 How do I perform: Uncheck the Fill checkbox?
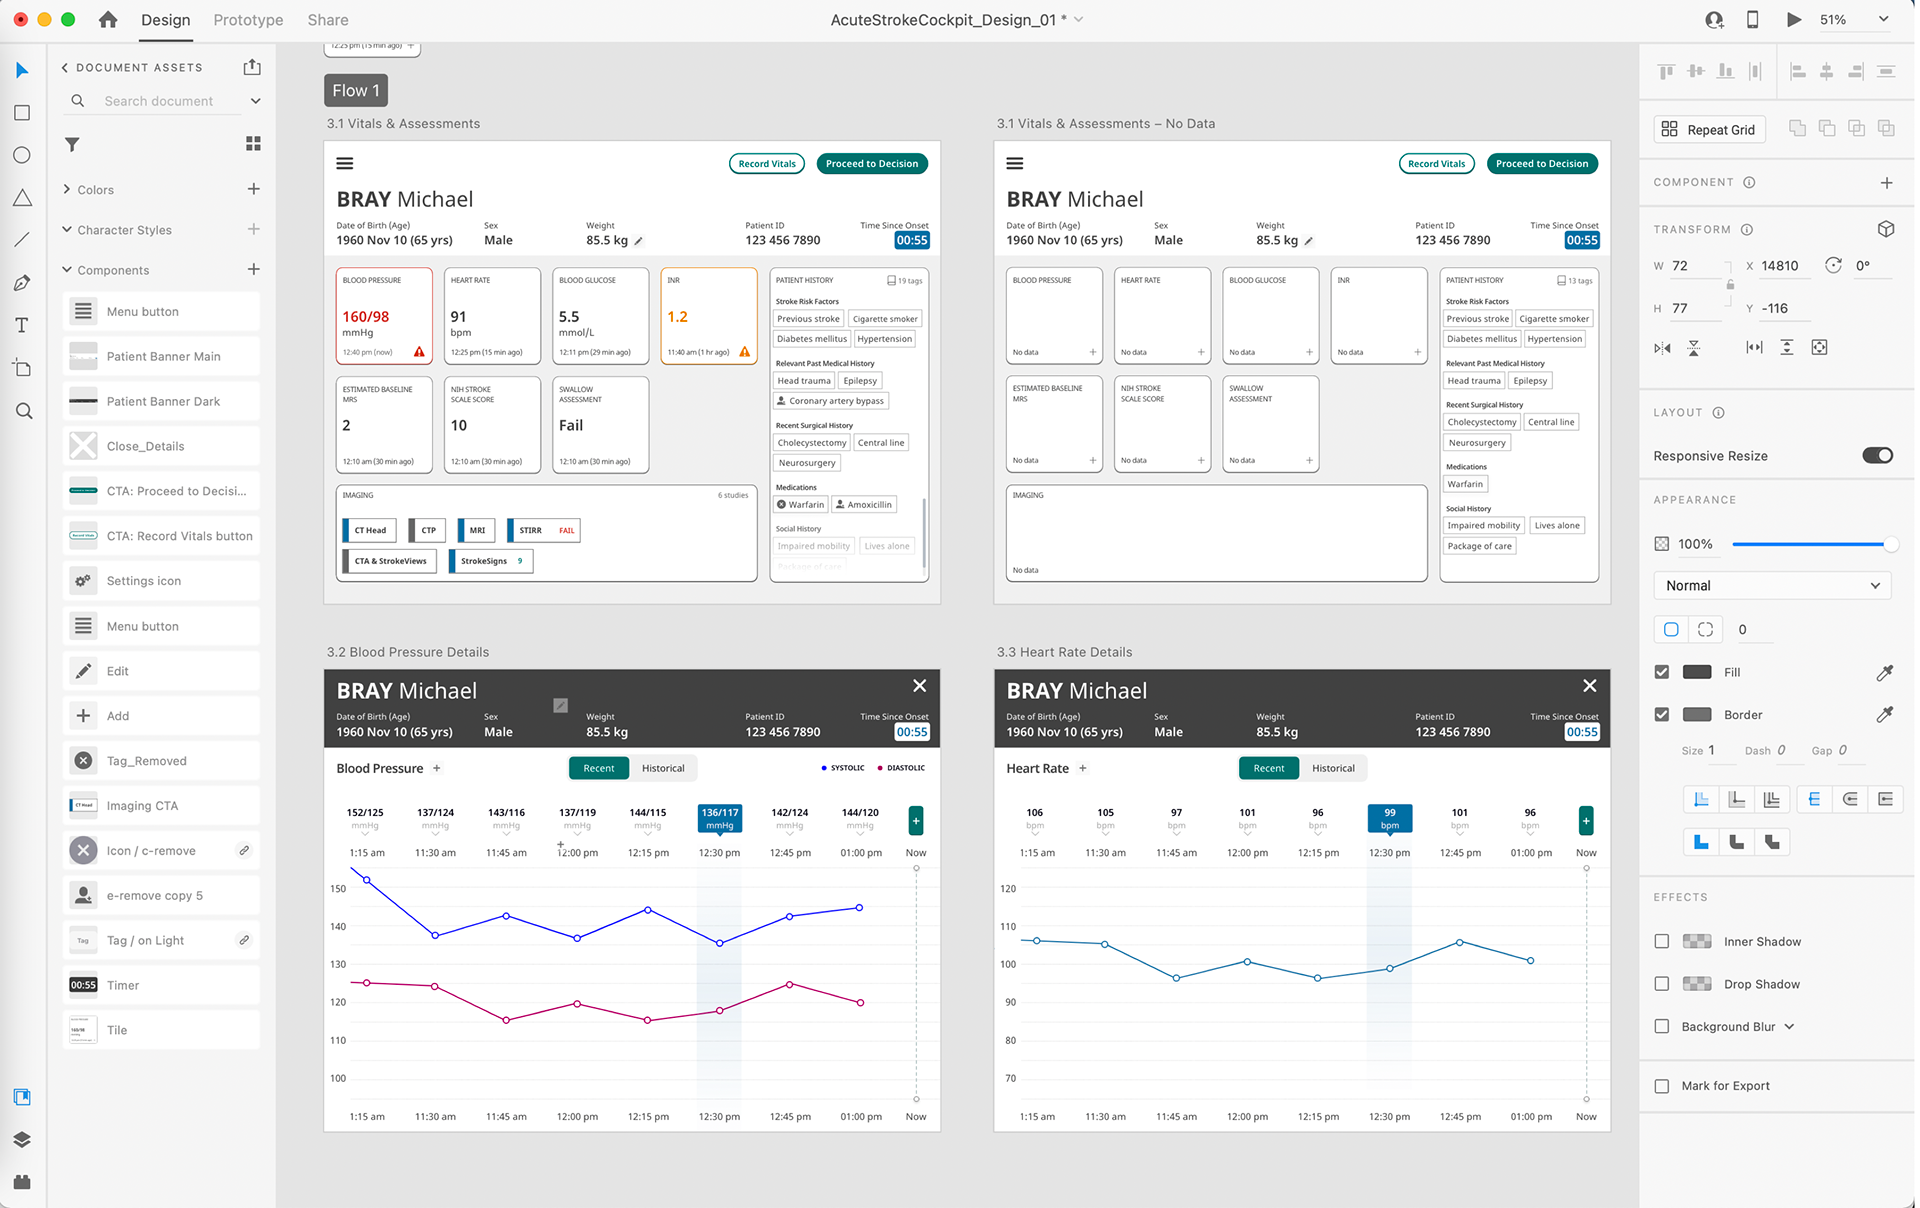pyautogui.click(x=1662, y=672)
